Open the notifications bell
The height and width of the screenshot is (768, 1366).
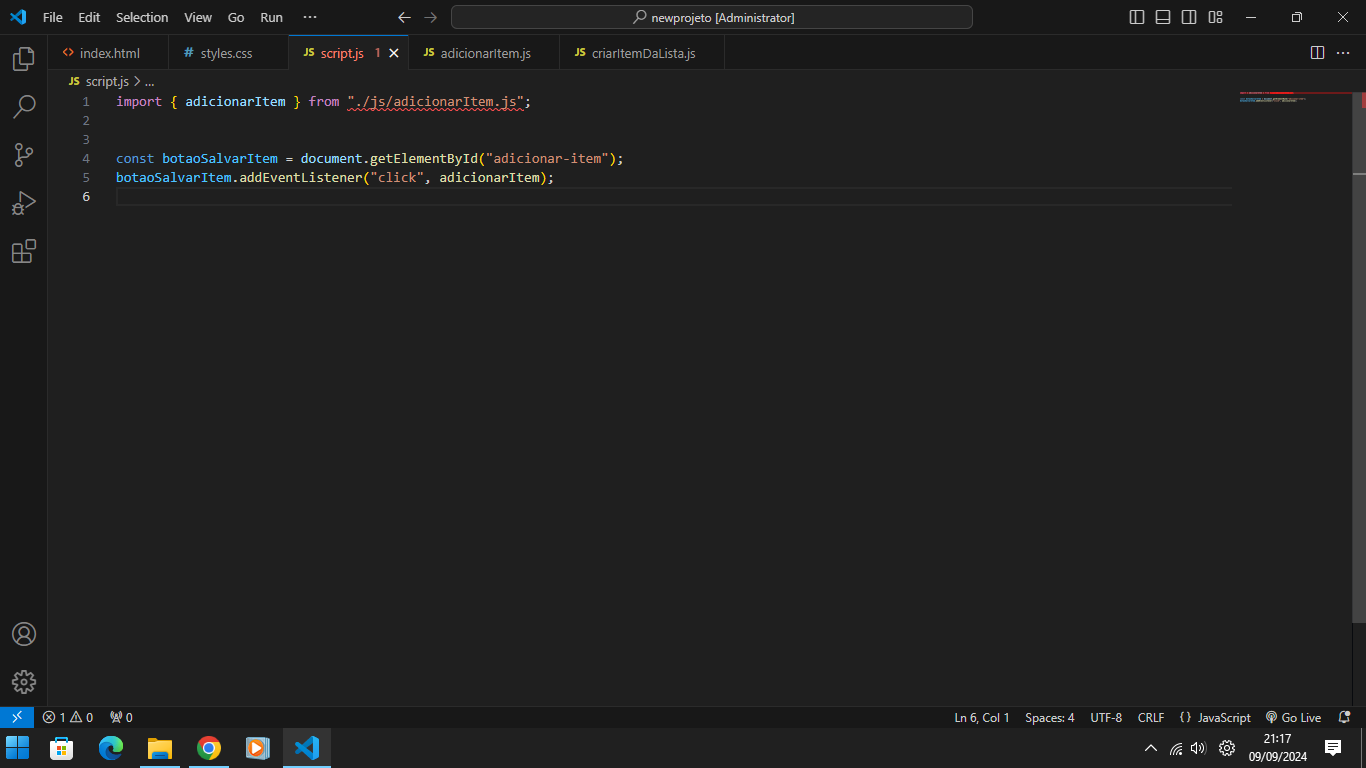coord(1344,717)
